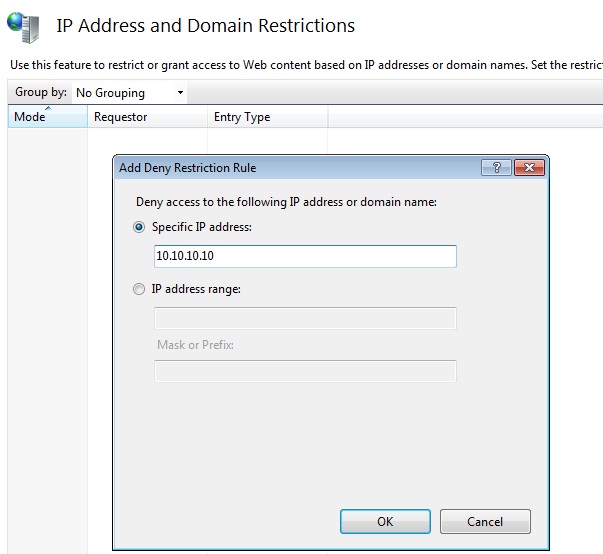Sort list by Entry Type column header
The width and height of the screenshot is (603, 554).
[x=267, y=116]
